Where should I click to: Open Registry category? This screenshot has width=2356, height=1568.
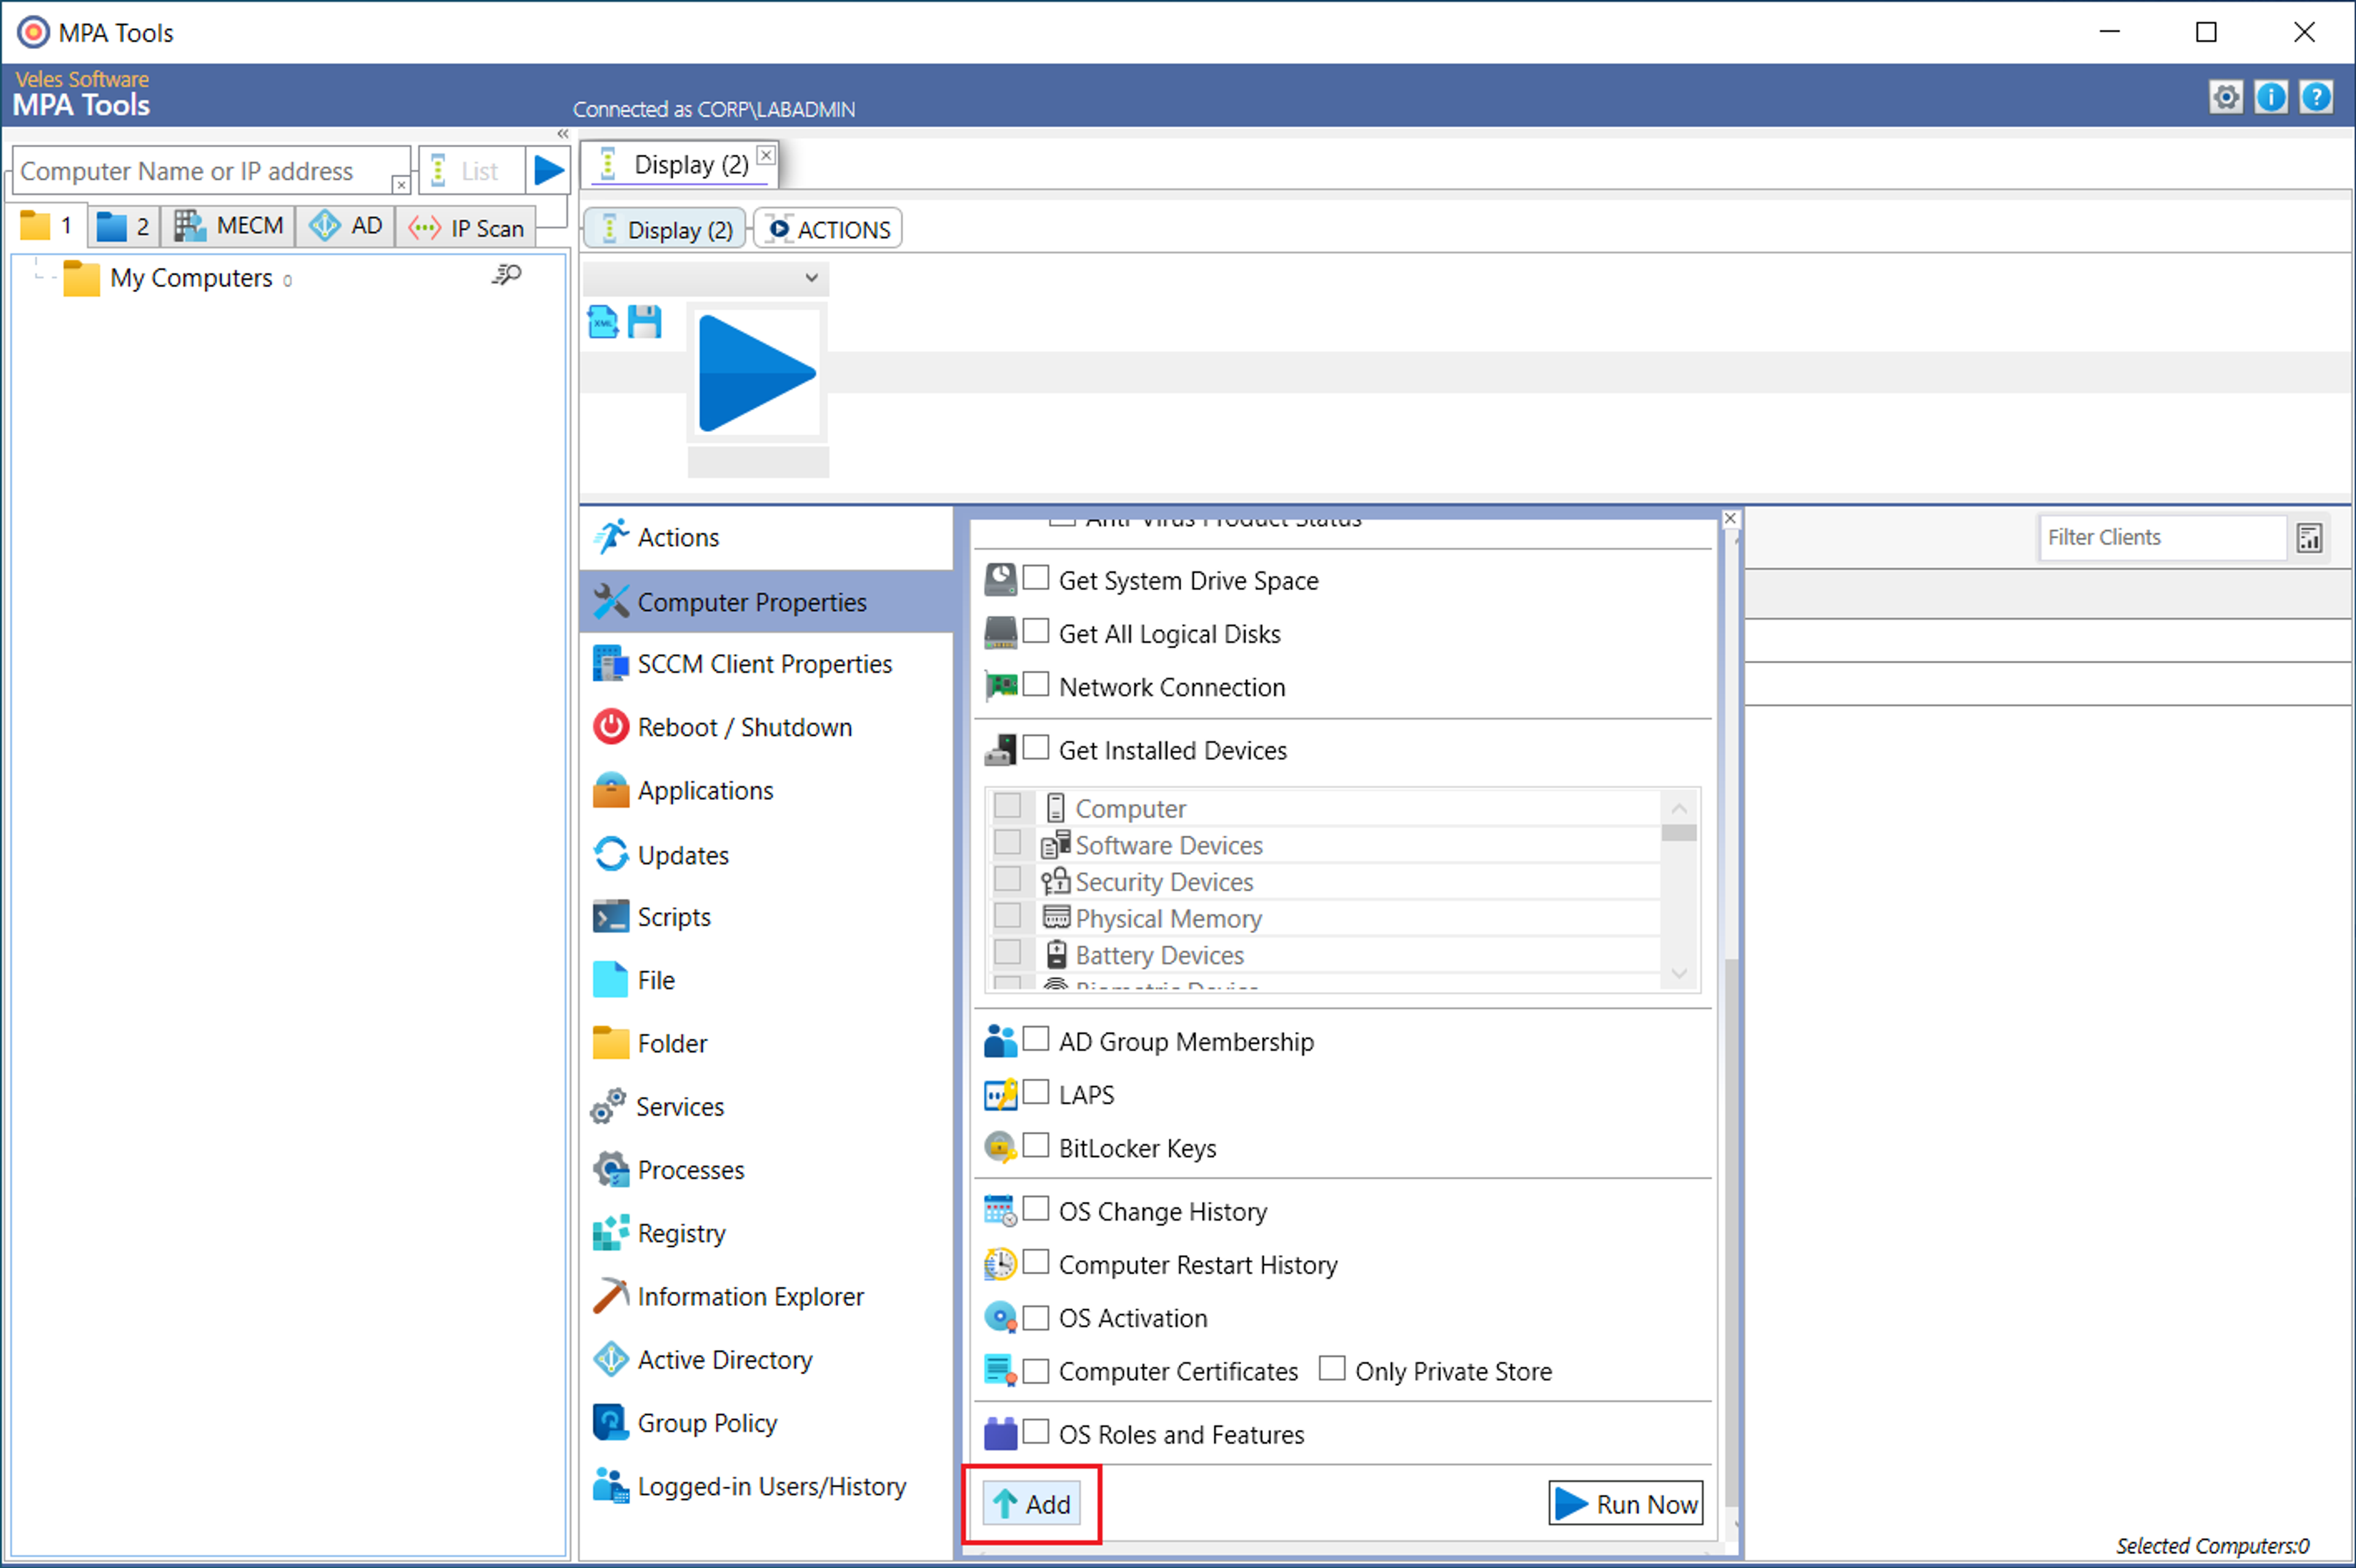point(766,1233)
